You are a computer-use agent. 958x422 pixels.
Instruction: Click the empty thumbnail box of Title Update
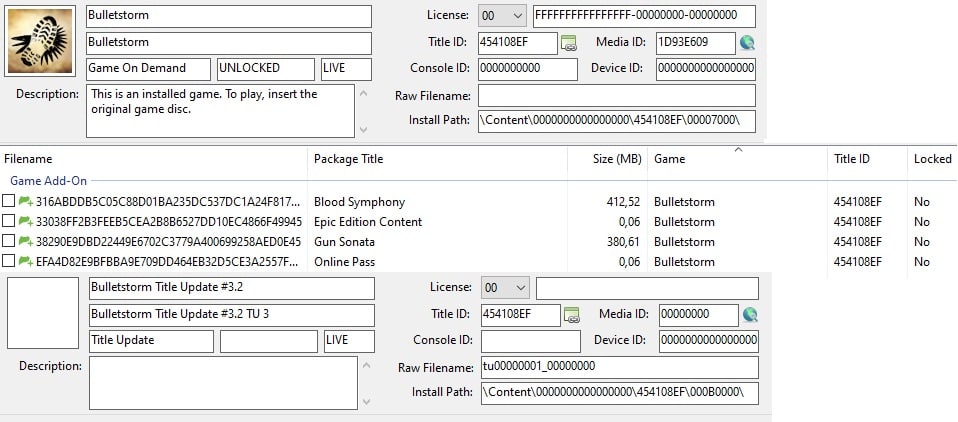[43, 313]
